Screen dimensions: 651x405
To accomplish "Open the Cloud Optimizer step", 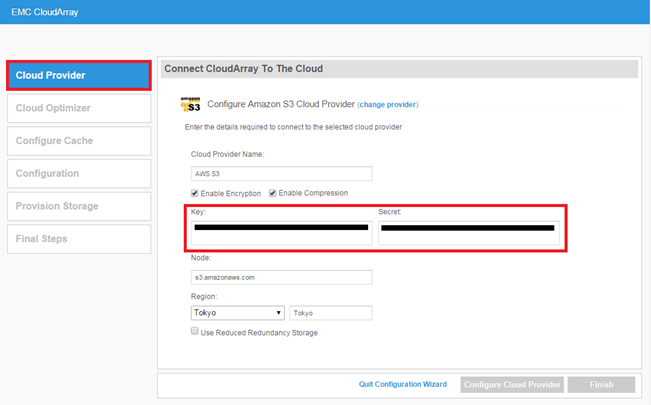I will (79, 108).
